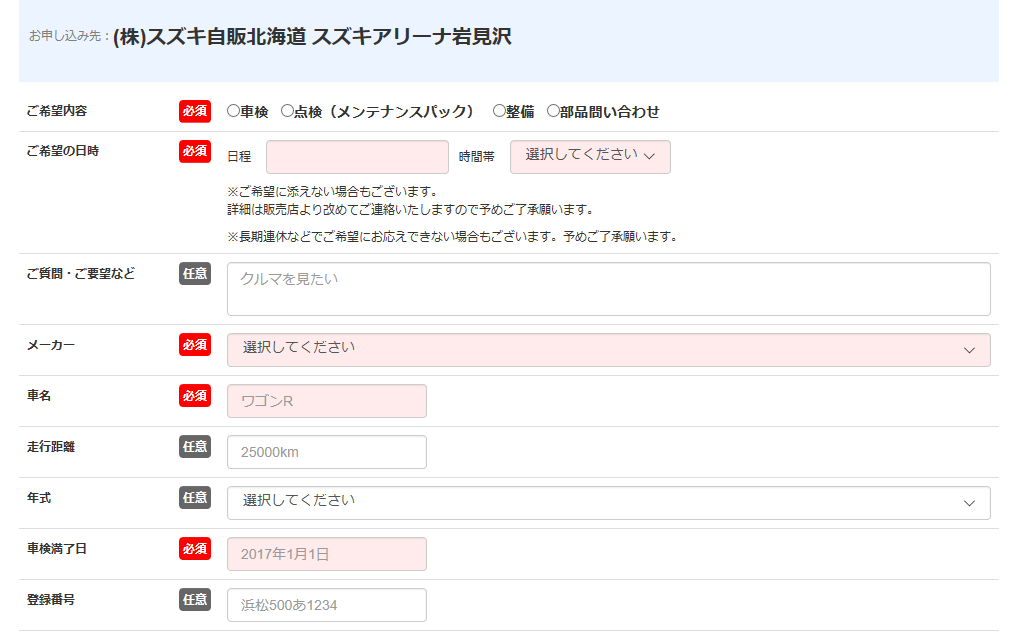Pick the 部品問い合わせ radio button

[x=553, y=111]
